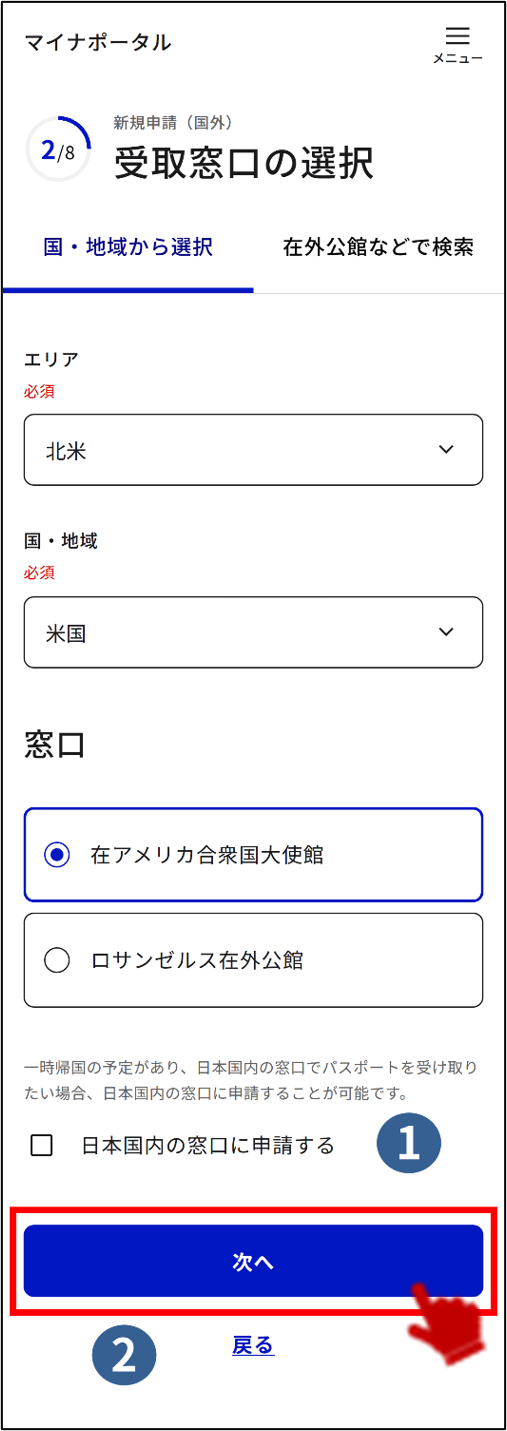Click the chevron arrow in 国・地域 dropdown
Screen dimensions: 507x1431
click(446, 632)
